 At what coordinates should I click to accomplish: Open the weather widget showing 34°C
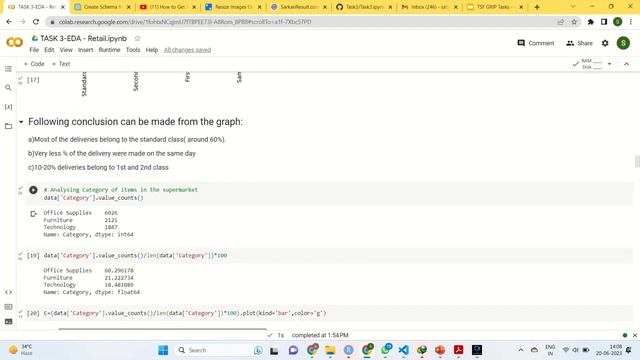(20, 350)
